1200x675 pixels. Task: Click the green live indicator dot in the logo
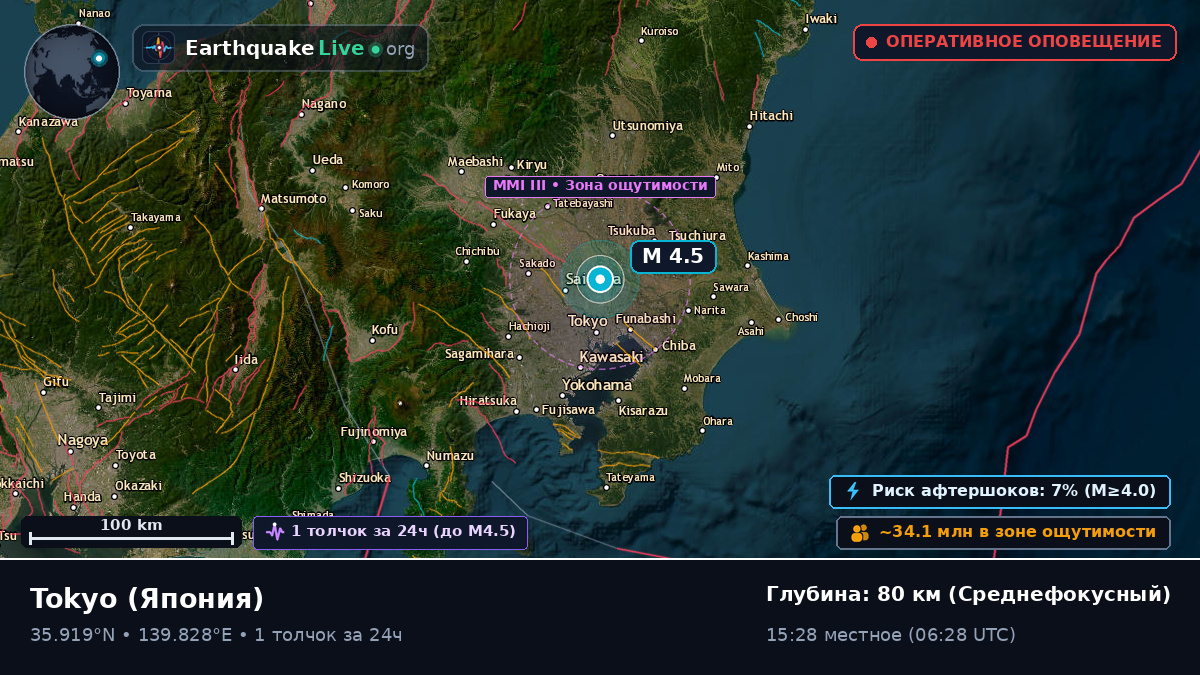point(375,49)
